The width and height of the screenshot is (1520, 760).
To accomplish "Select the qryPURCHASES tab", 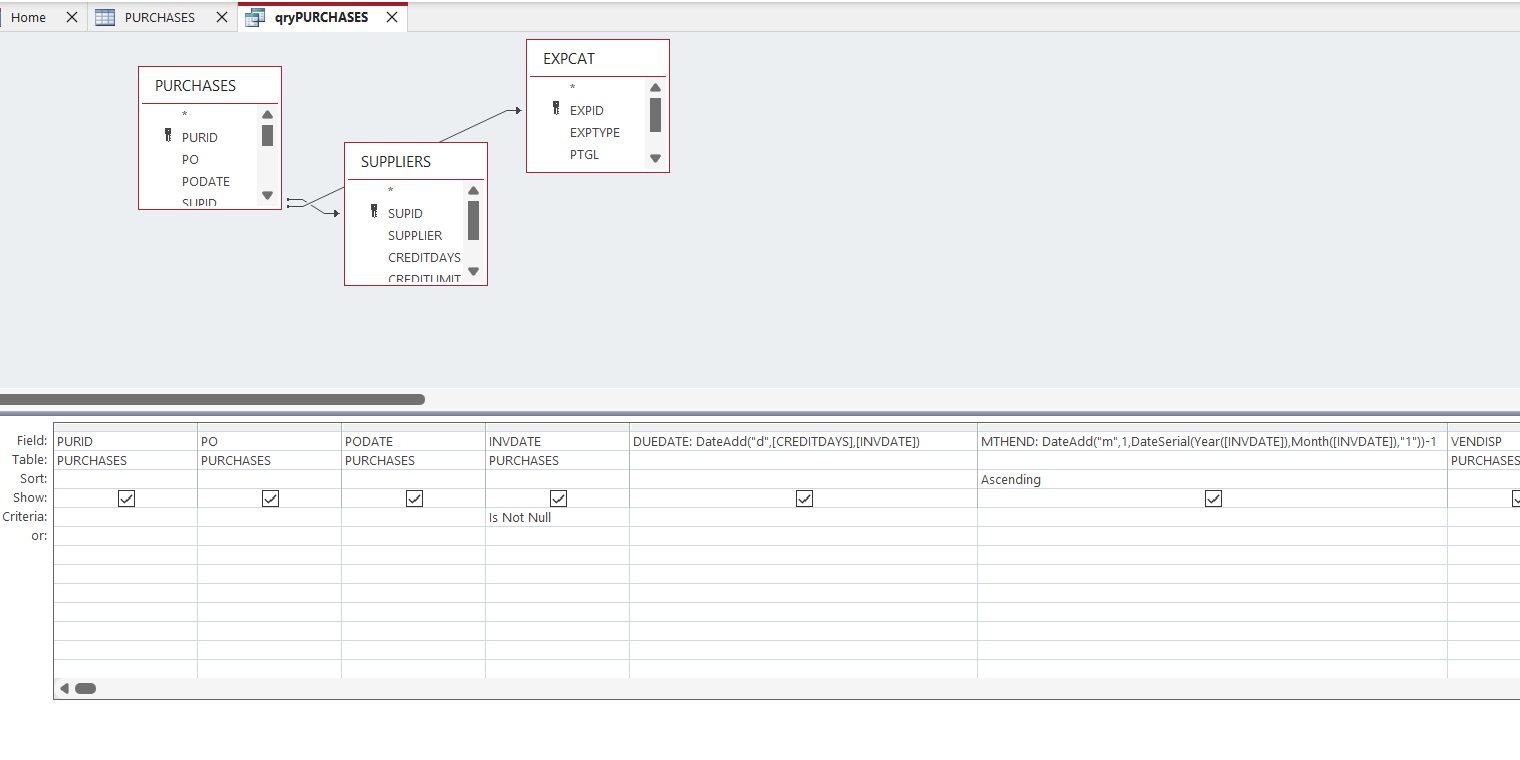I will pyautogui.click(x=321, y=17).
